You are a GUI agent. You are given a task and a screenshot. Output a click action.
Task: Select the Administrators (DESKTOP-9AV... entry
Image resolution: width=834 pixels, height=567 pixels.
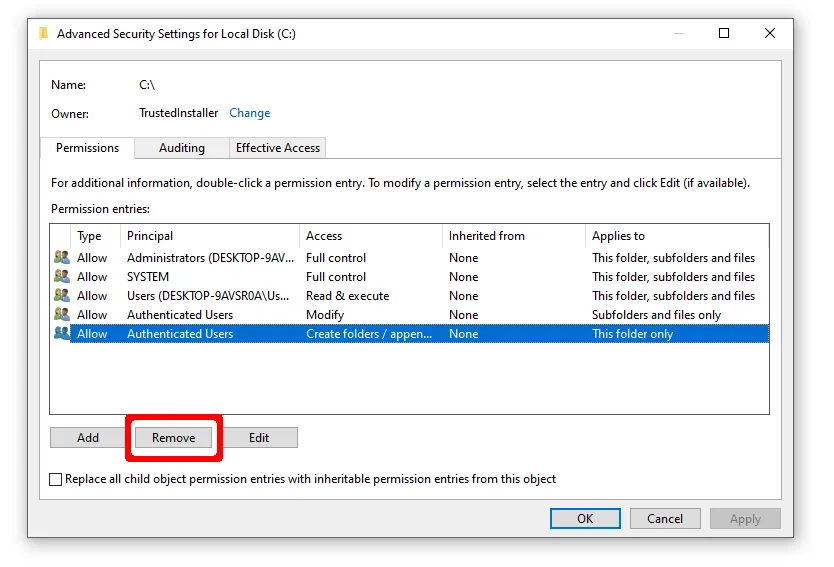coord(411,257)
